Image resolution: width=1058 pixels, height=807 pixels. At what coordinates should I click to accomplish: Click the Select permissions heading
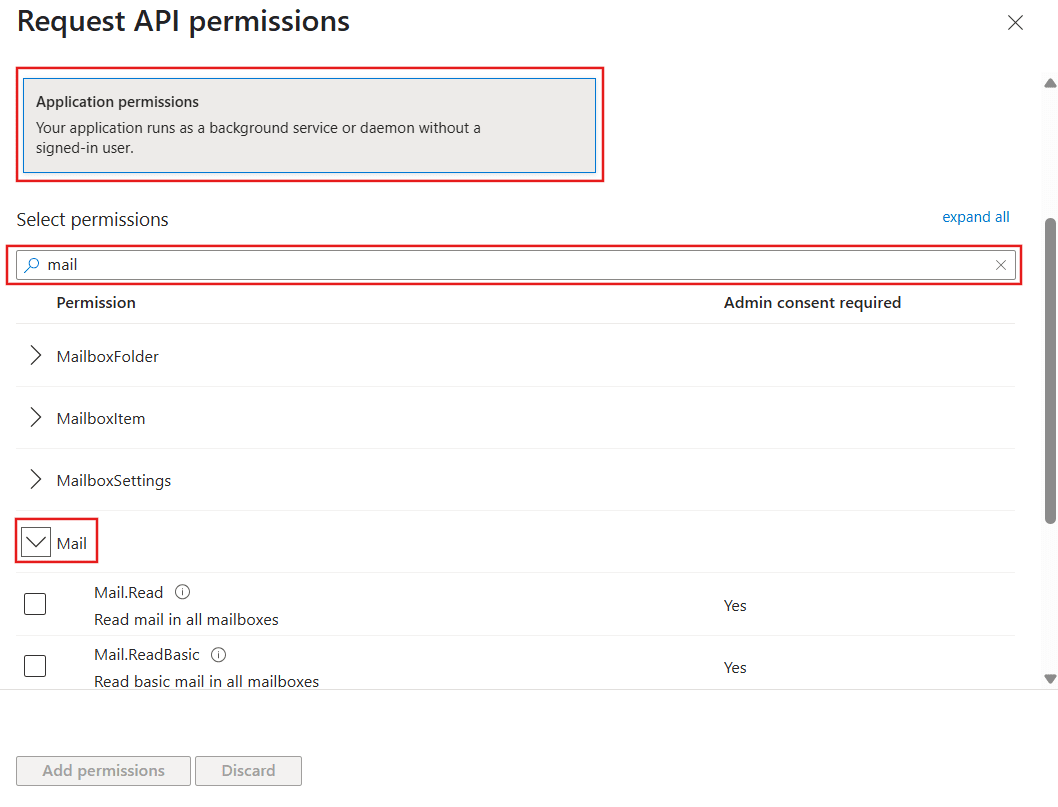[92, 220]
